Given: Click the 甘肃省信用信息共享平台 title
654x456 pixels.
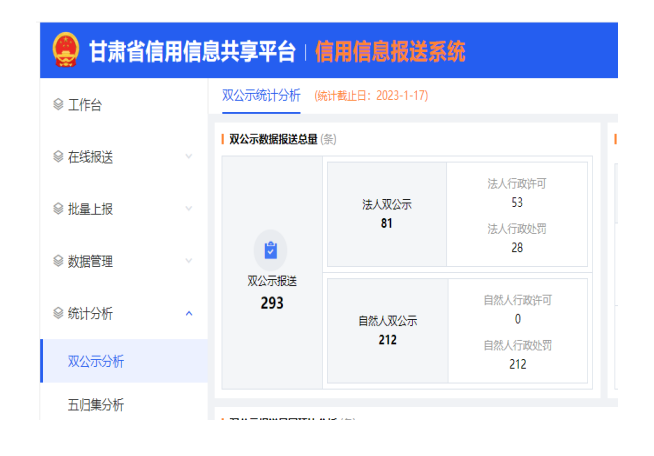Looking at the screenshot, I should pos(192,51).
